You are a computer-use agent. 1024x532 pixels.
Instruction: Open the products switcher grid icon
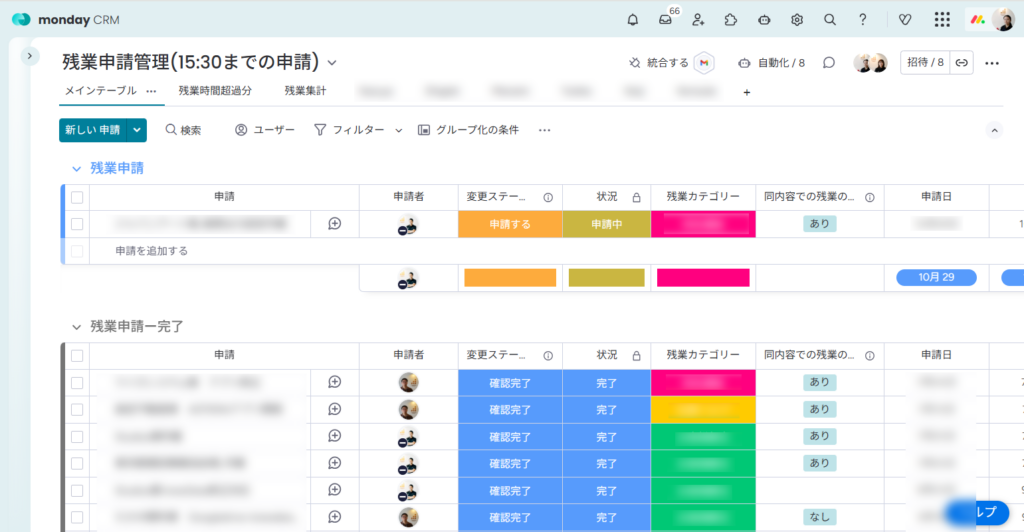pyautogui.click(x=942, y=19)
